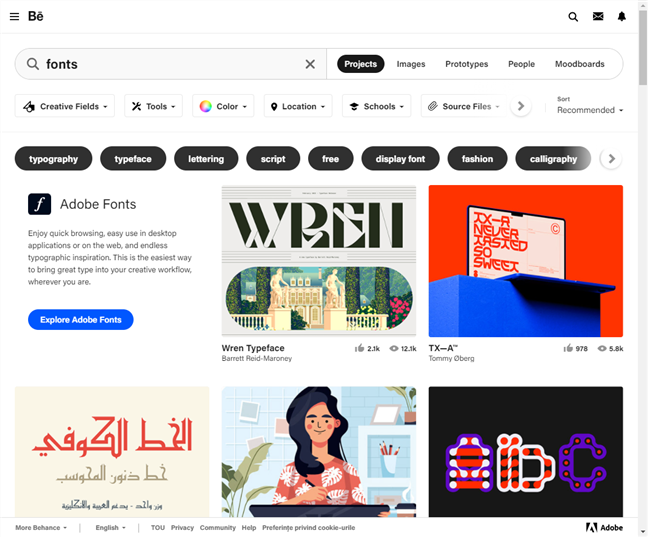Visit Barrett Reid-Maroney's profile

click(x=257, y=358)
